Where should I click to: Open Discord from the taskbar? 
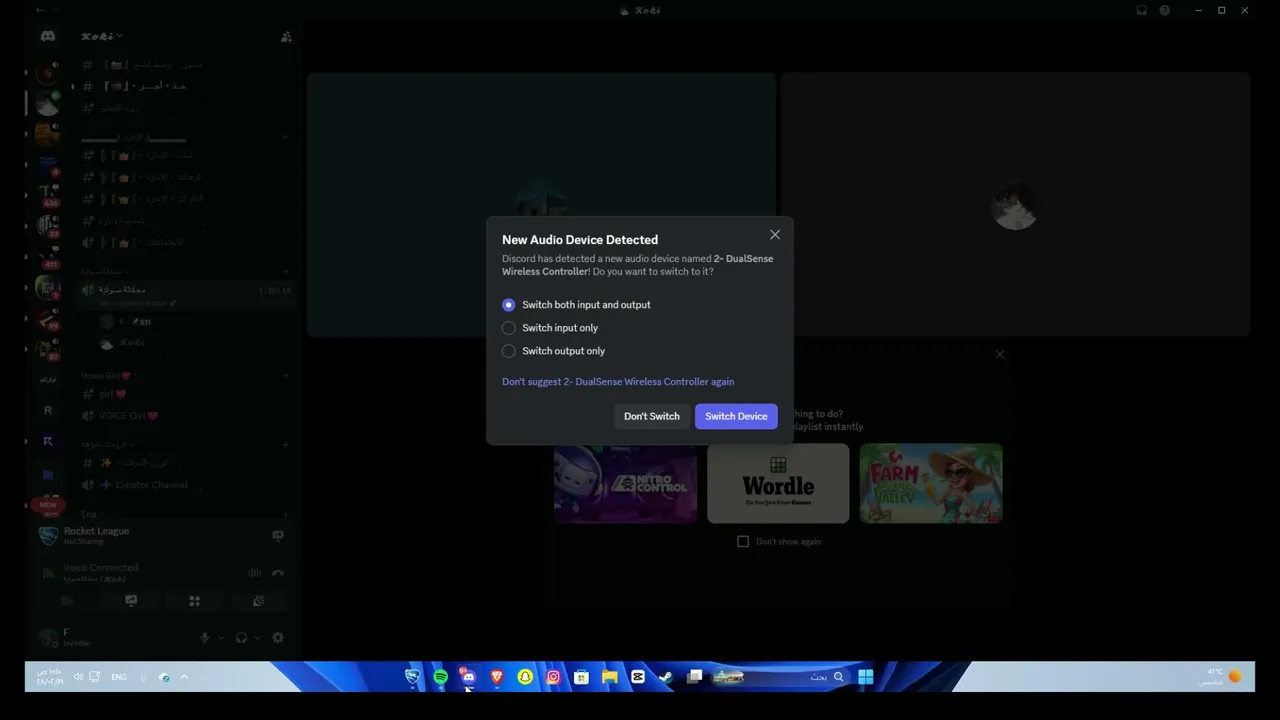[468, 677]
